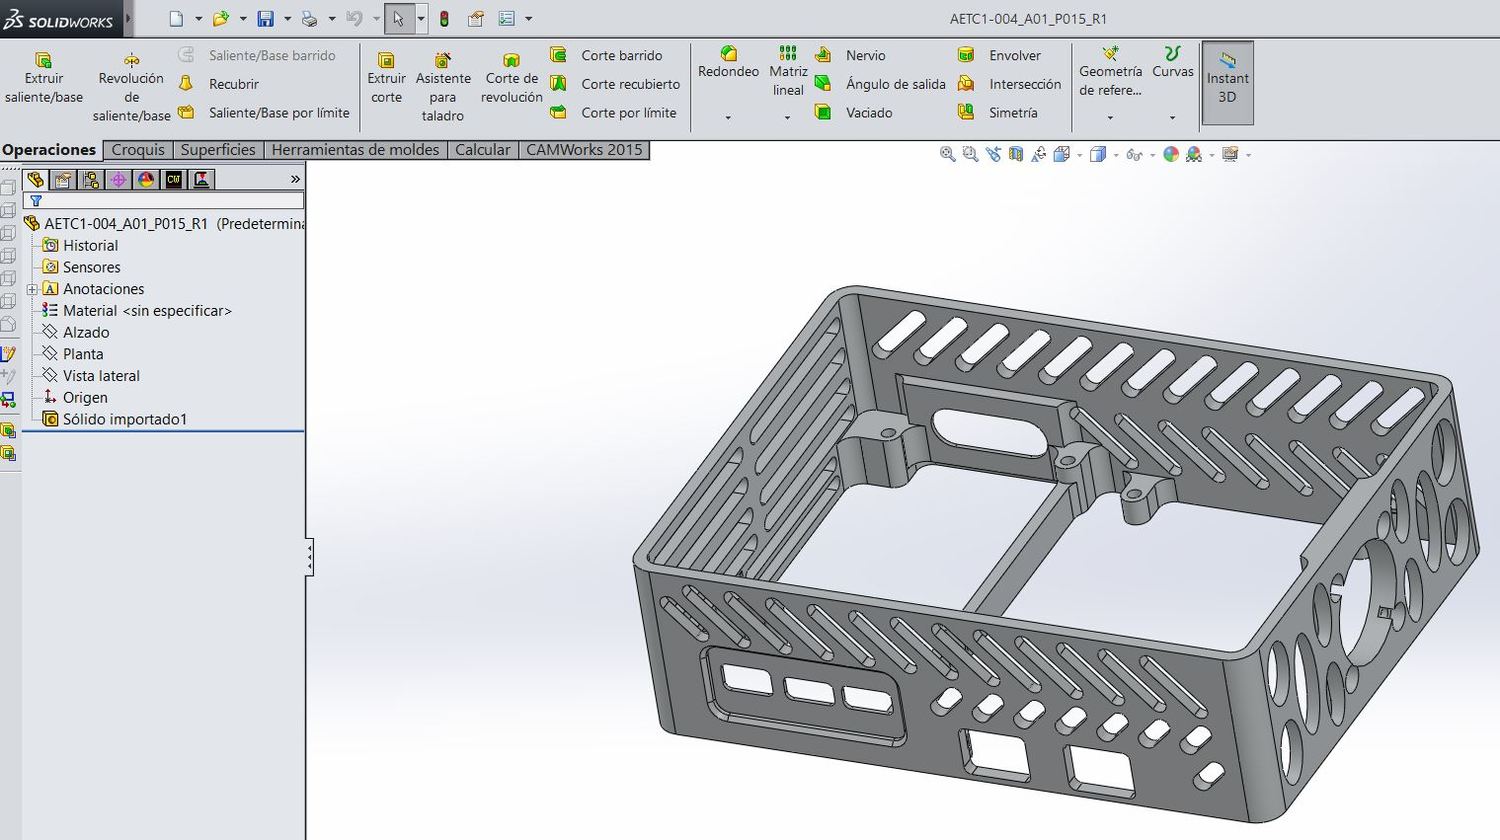The width and height of the screenshot is (1500, 840).
Task: Open the CAMWorks feature tree tab icon
Action: (174, 179)
